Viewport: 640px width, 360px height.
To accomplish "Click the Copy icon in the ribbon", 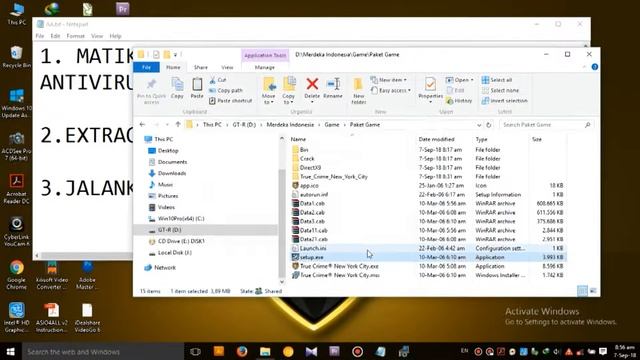I will pyautogui.click(x=177, y=84).
